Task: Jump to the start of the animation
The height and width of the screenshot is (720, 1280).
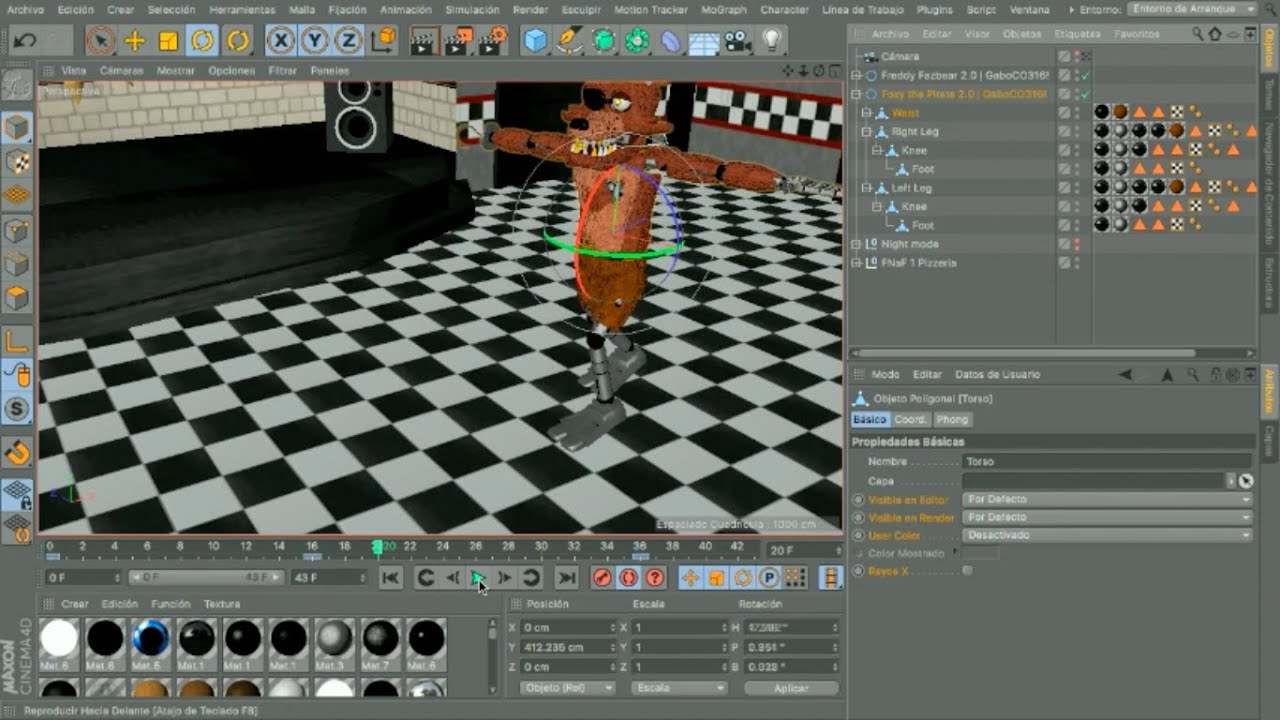Action: tap(390, 577)
